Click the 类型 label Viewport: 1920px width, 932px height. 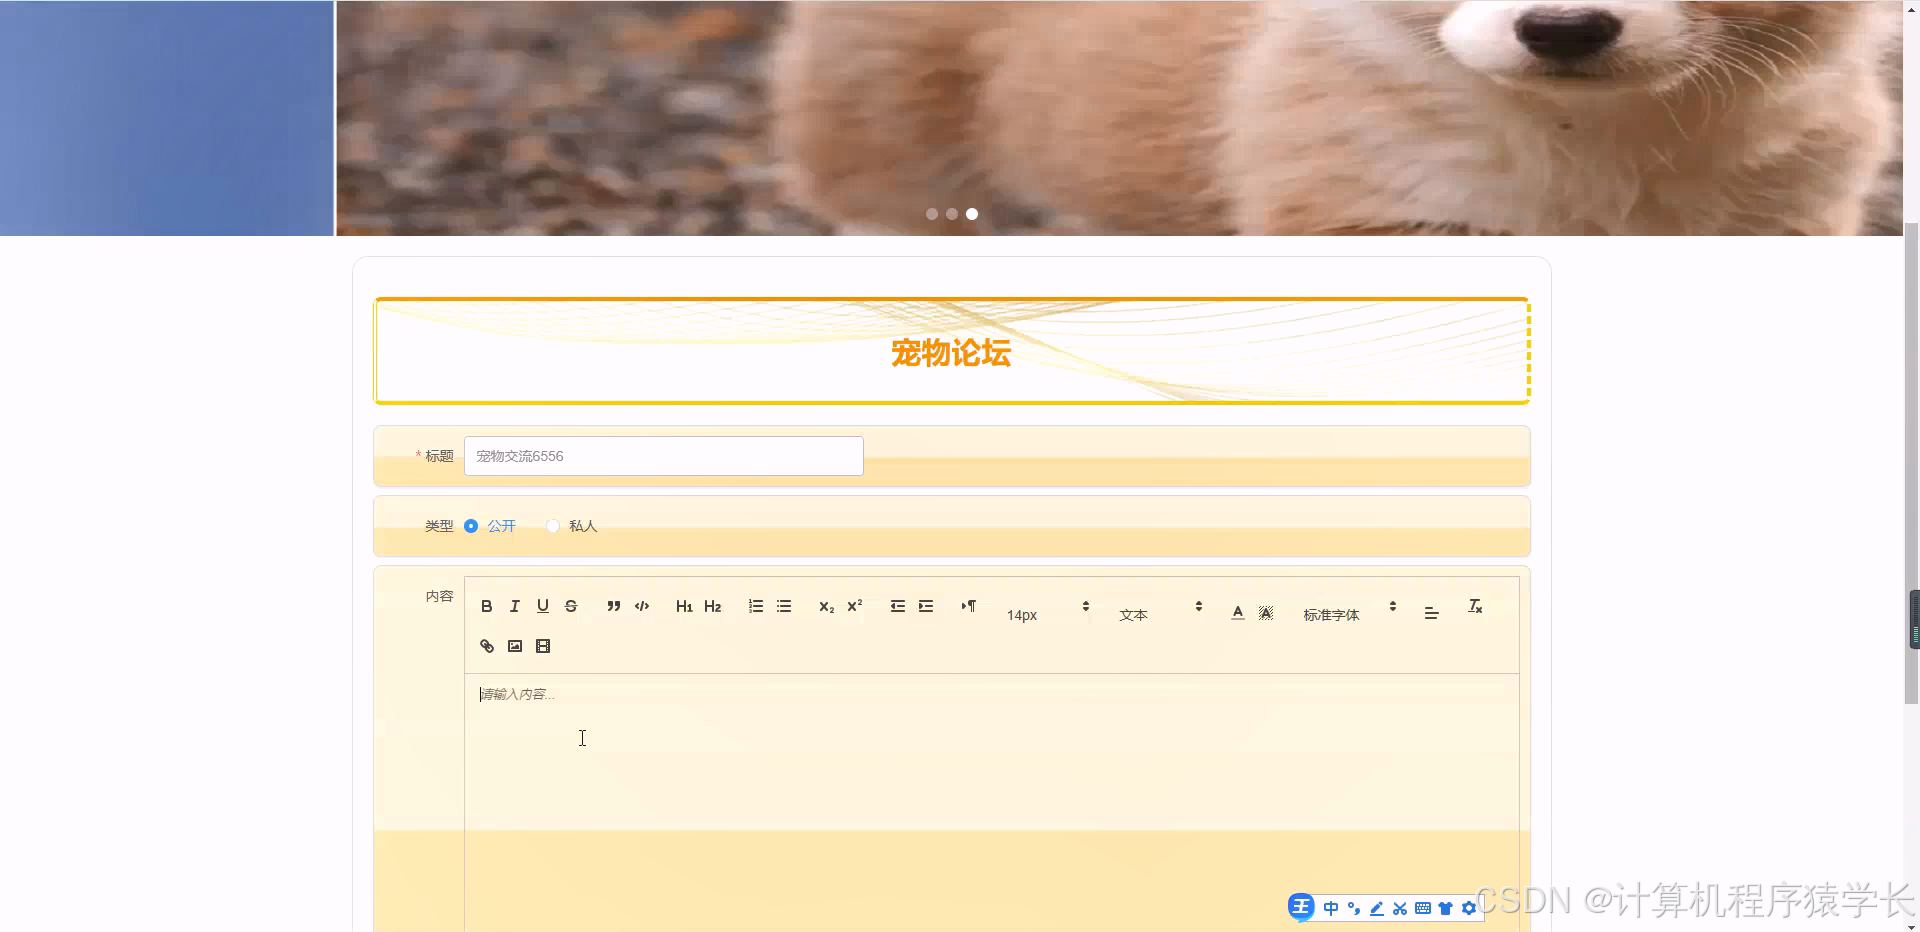coord(439,526)
